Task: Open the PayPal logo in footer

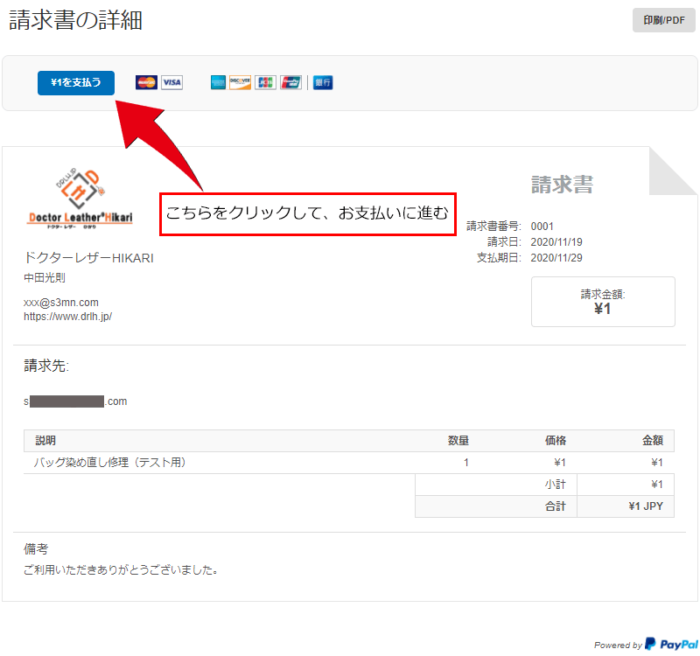Action: pos(671,644)
